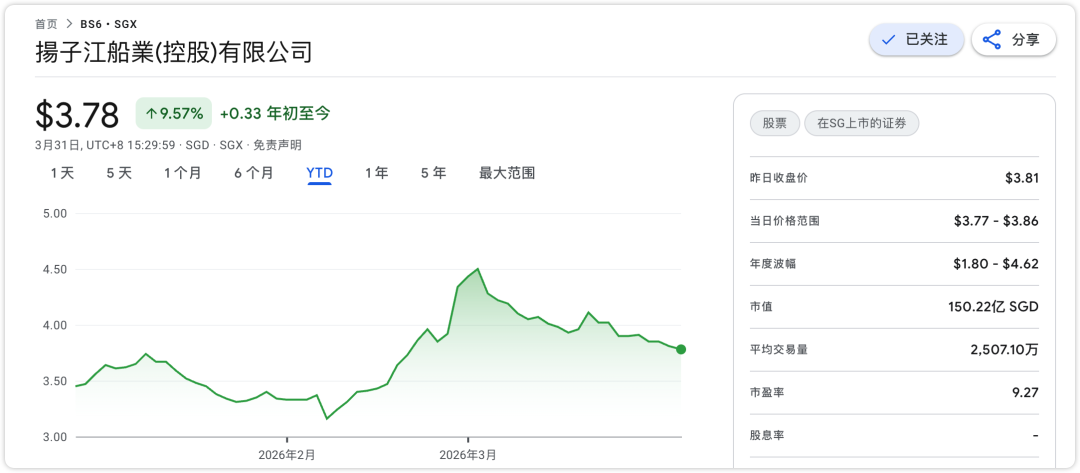Click the chart peak near 2026年3月
Image resolution: width=1080 pixels, height=473 pixels.
coord(478,269)
